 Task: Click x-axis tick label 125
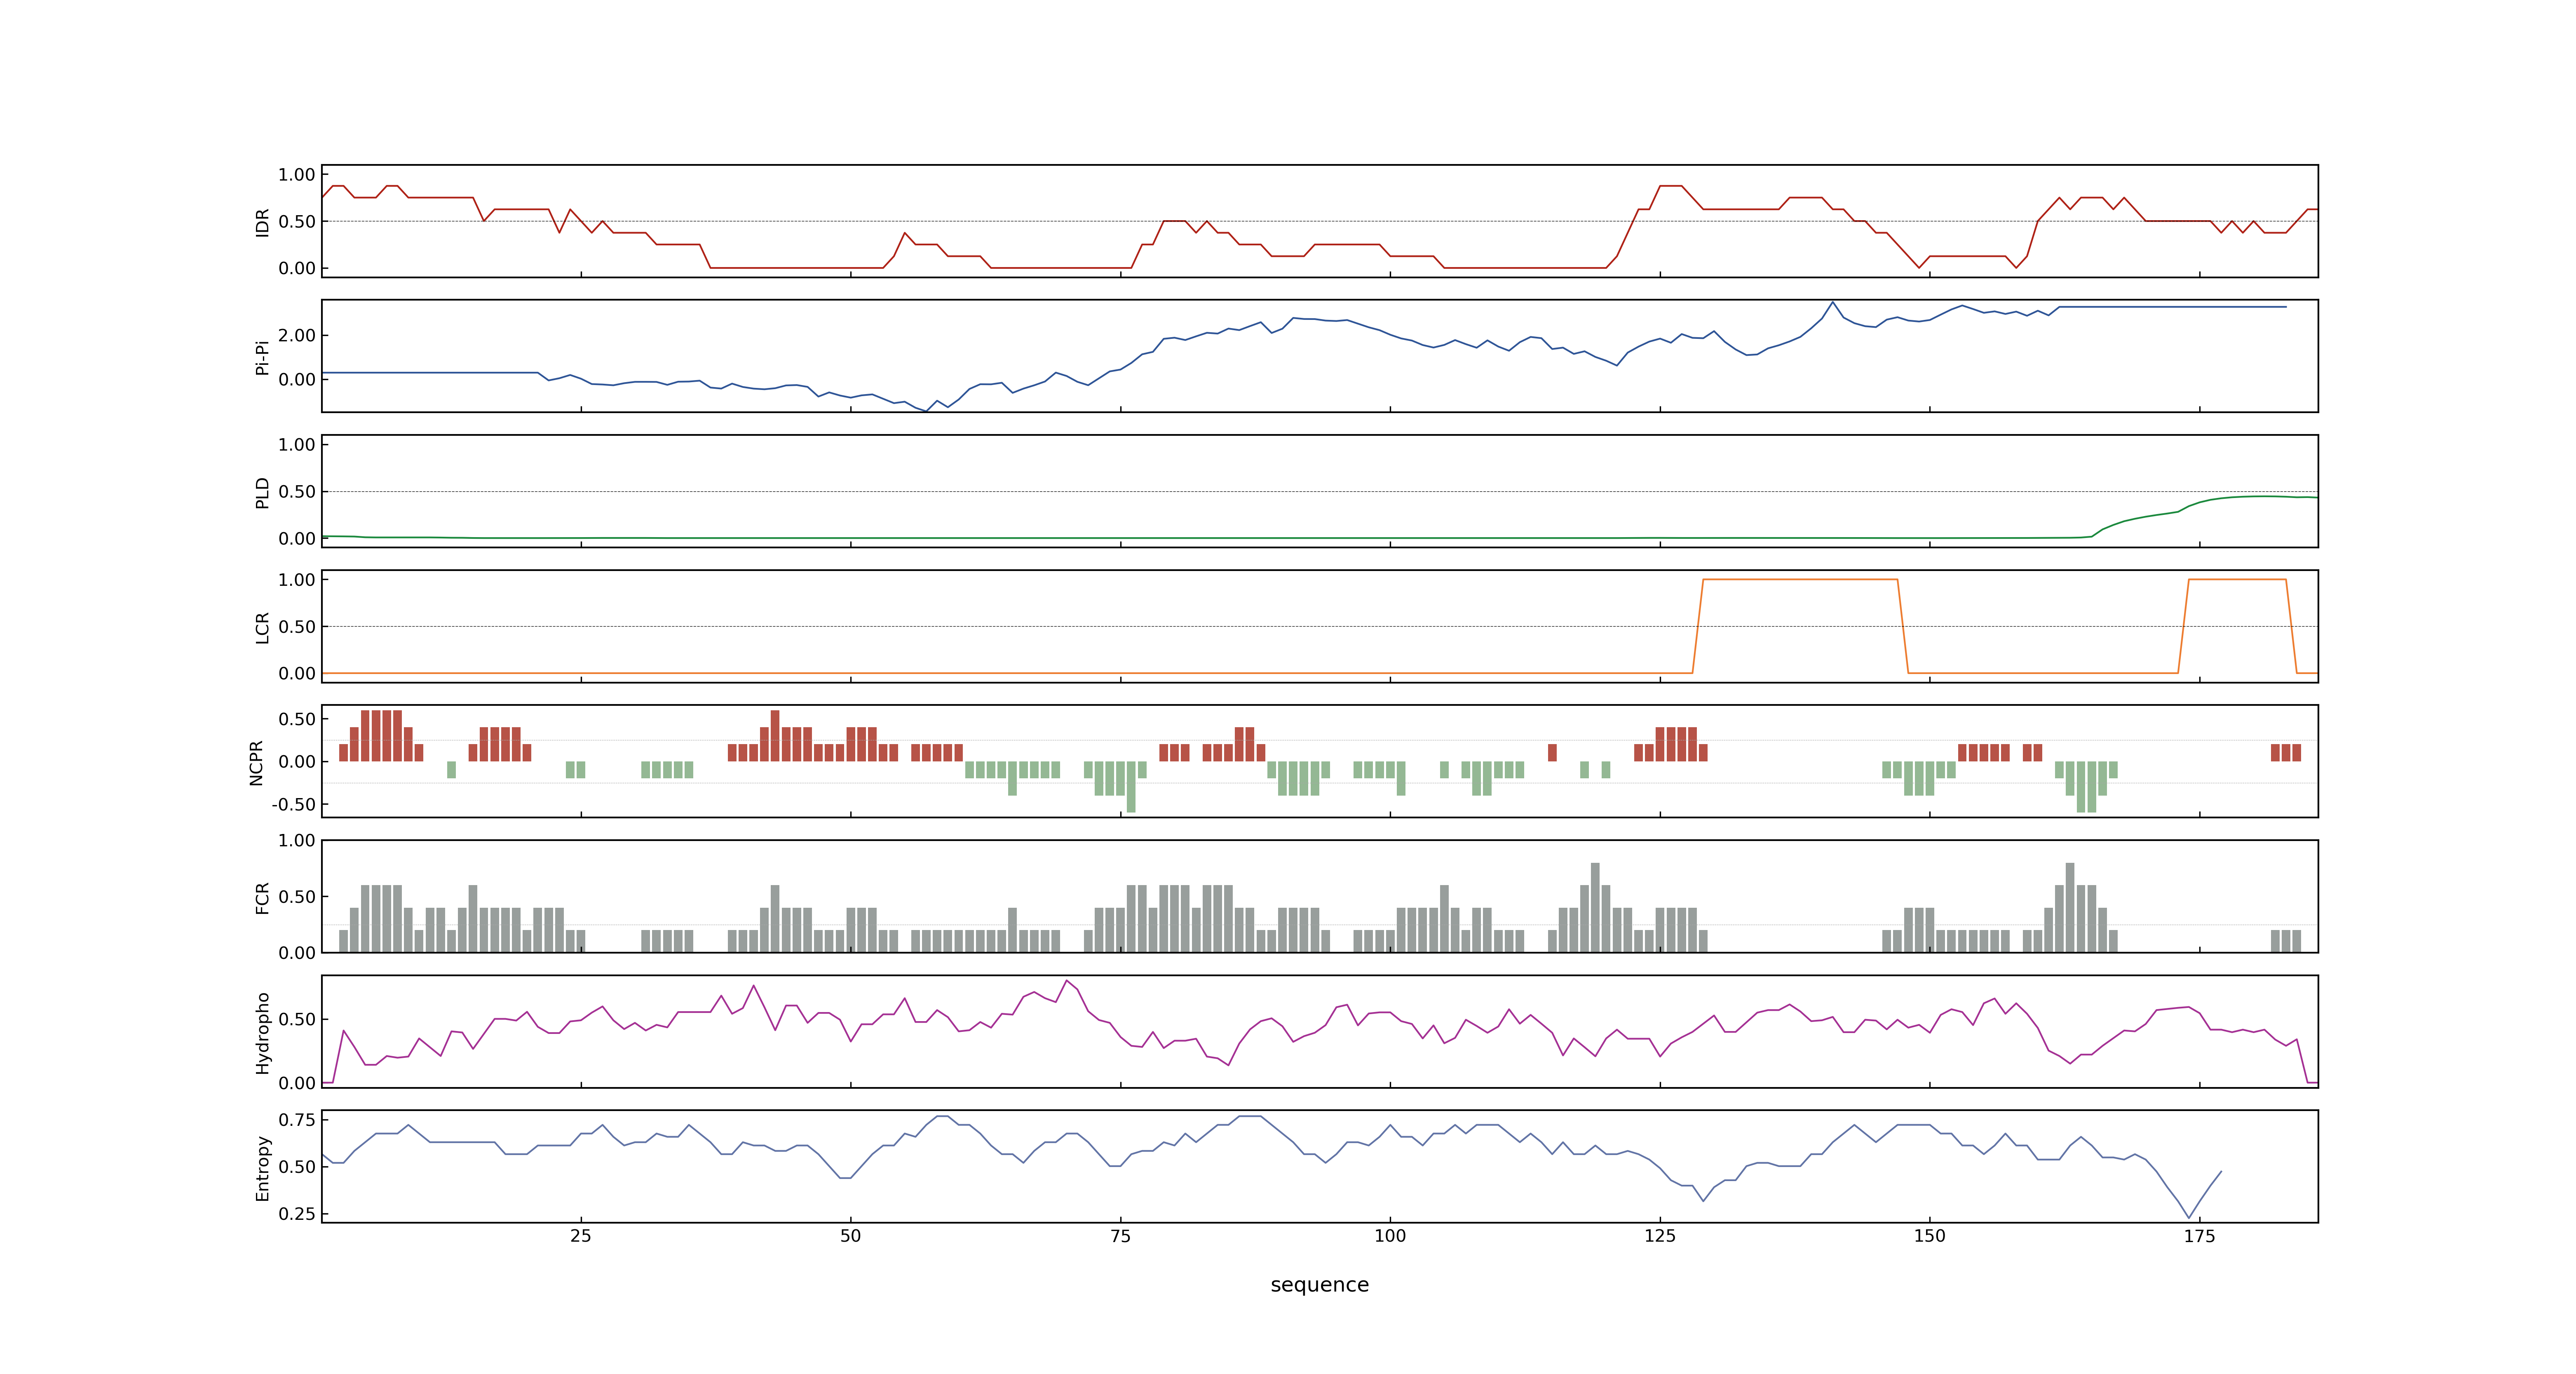coord(1660,1237)
